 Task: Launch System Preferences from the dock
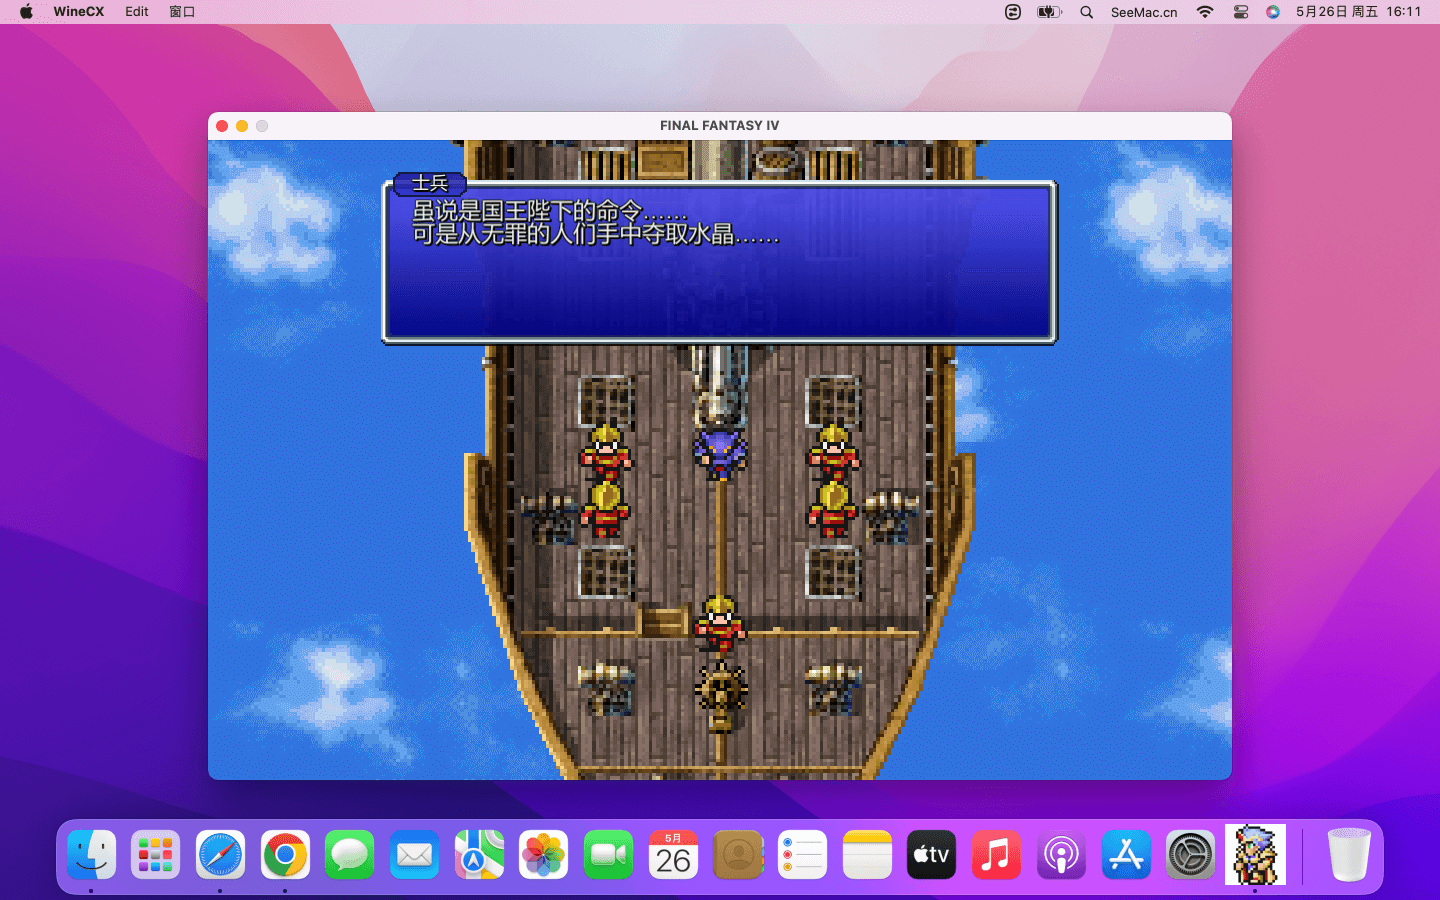1190,855
